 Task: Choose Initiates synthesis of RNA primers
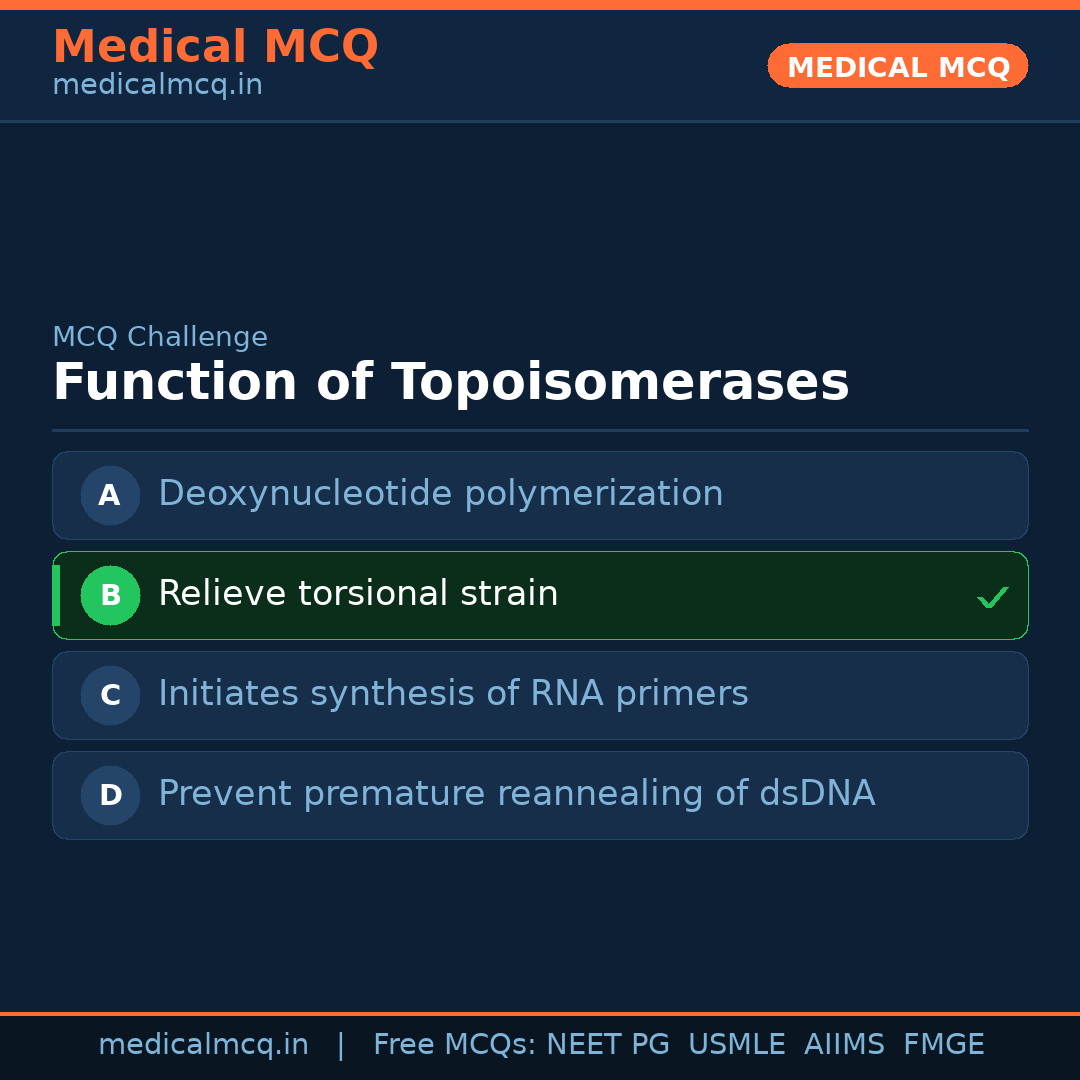(x=453, y=694)
